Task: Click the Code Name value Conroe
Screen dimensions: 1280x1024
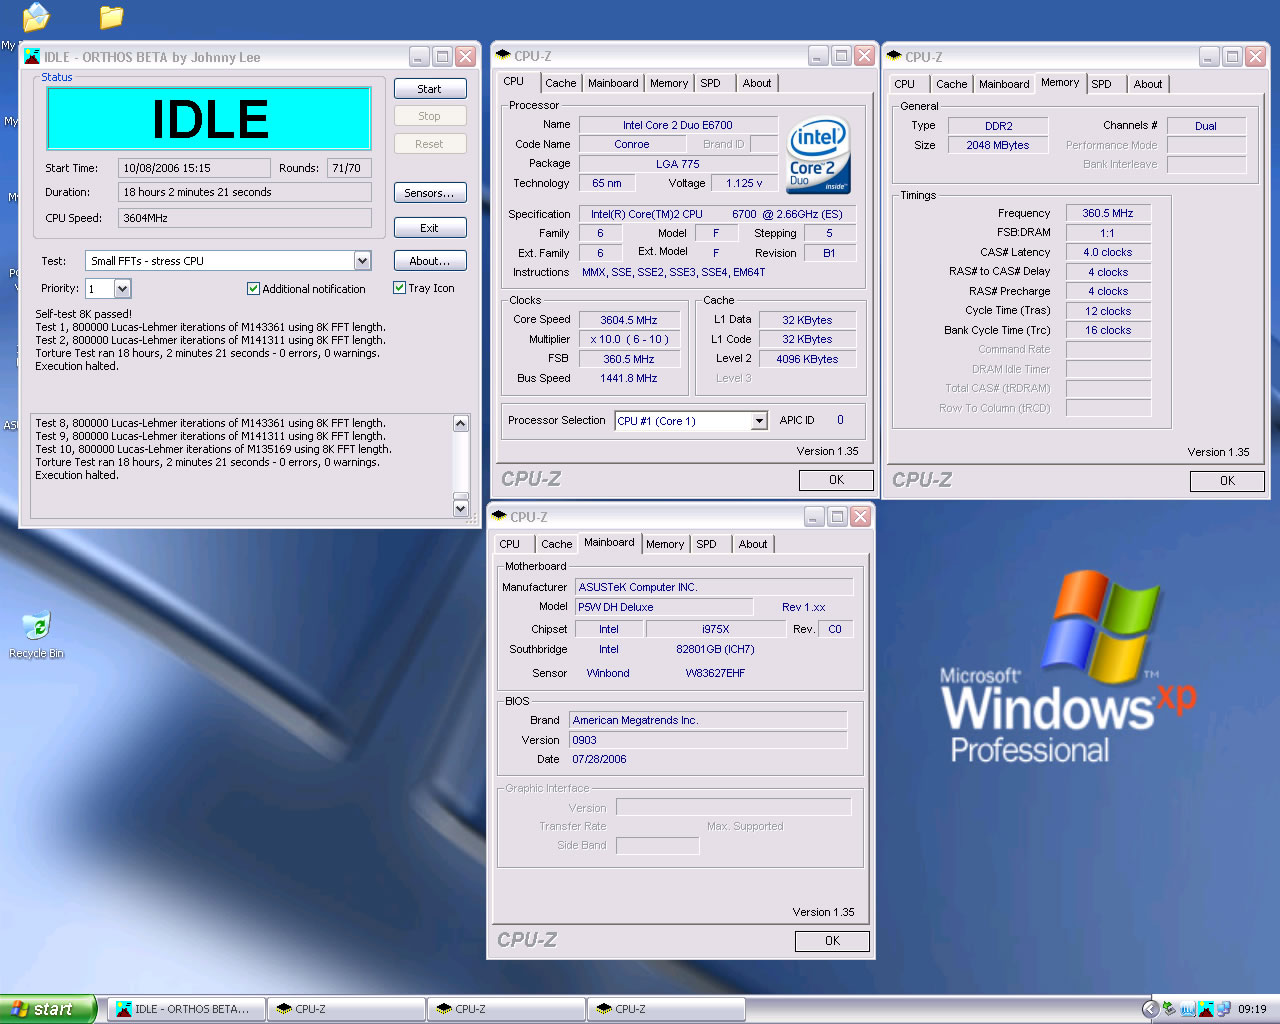Action: pyautogui.click(x=631, y=144)
